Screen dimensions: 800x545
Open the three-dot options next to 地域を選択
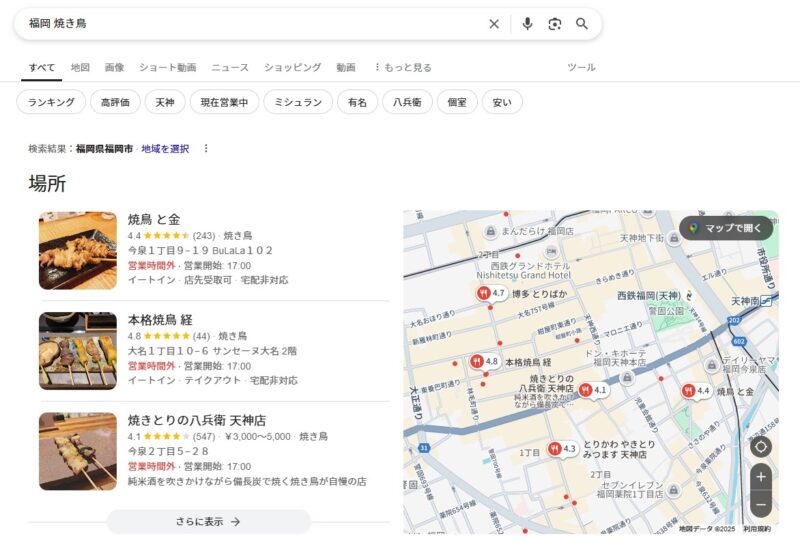click(x=206, y=149)
